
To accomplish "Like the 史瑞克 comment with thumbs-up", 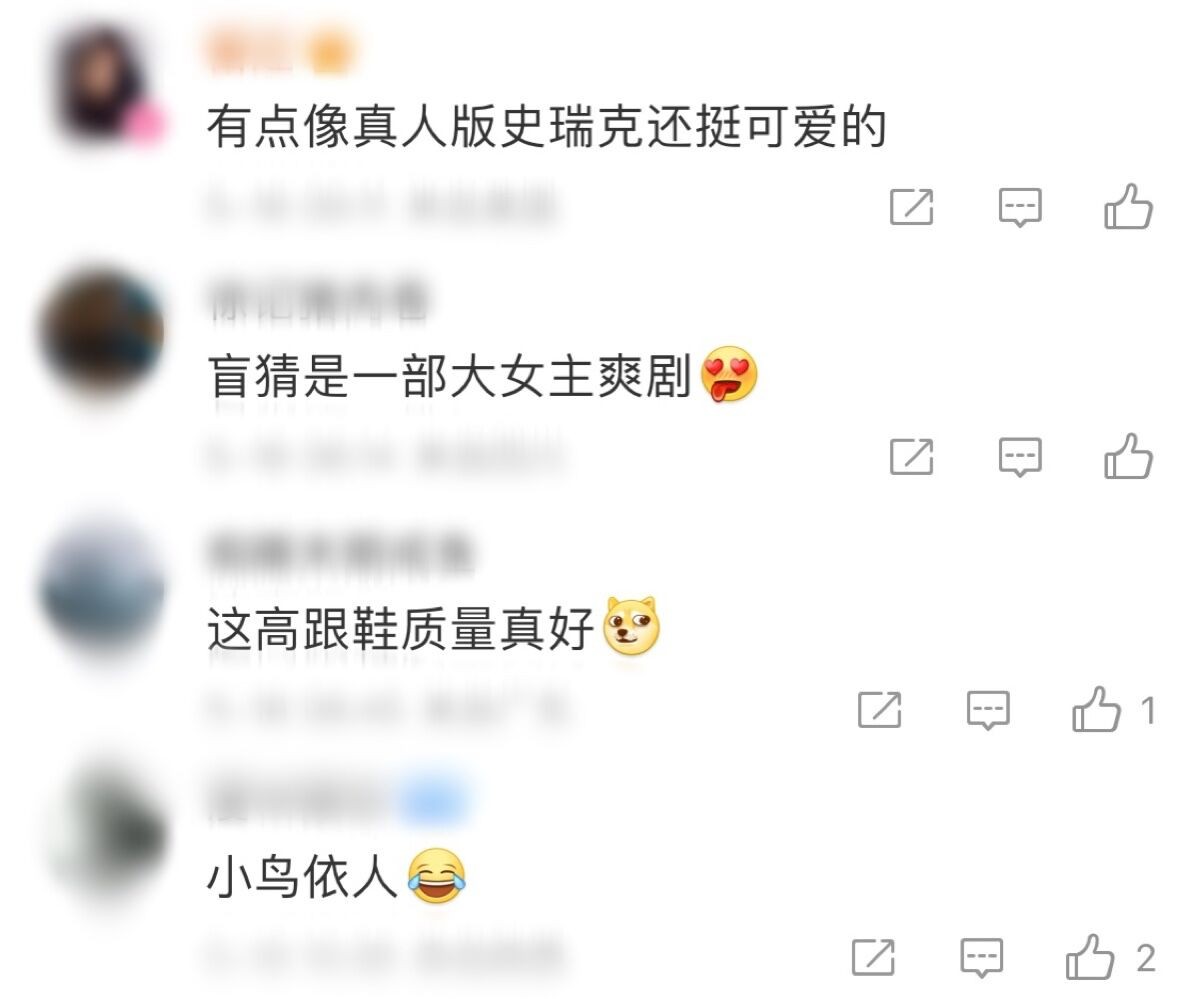I will click(1128, 207).
